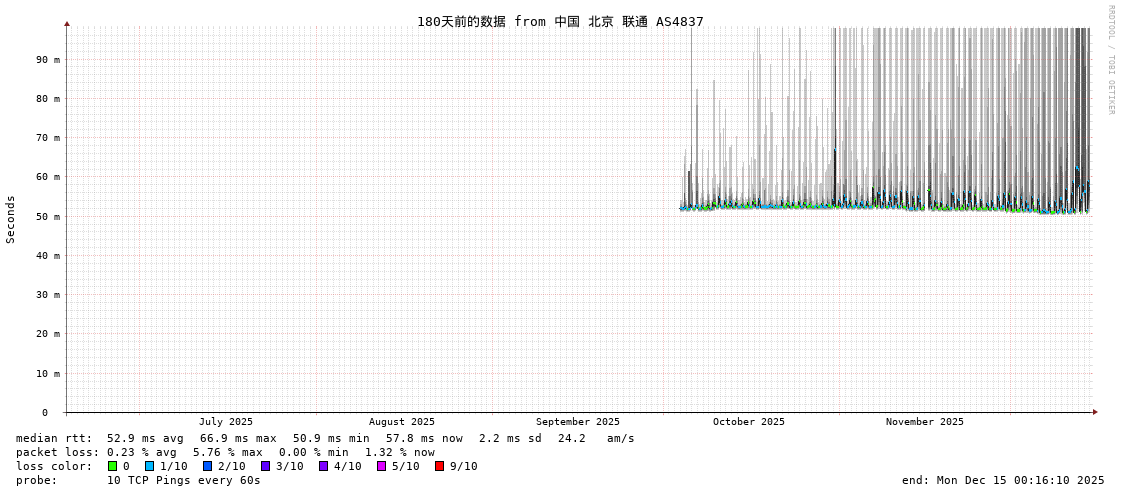1121x494 pixels.
Task: Click the 3/10 loss color swatch
Action: click(265, 466)
